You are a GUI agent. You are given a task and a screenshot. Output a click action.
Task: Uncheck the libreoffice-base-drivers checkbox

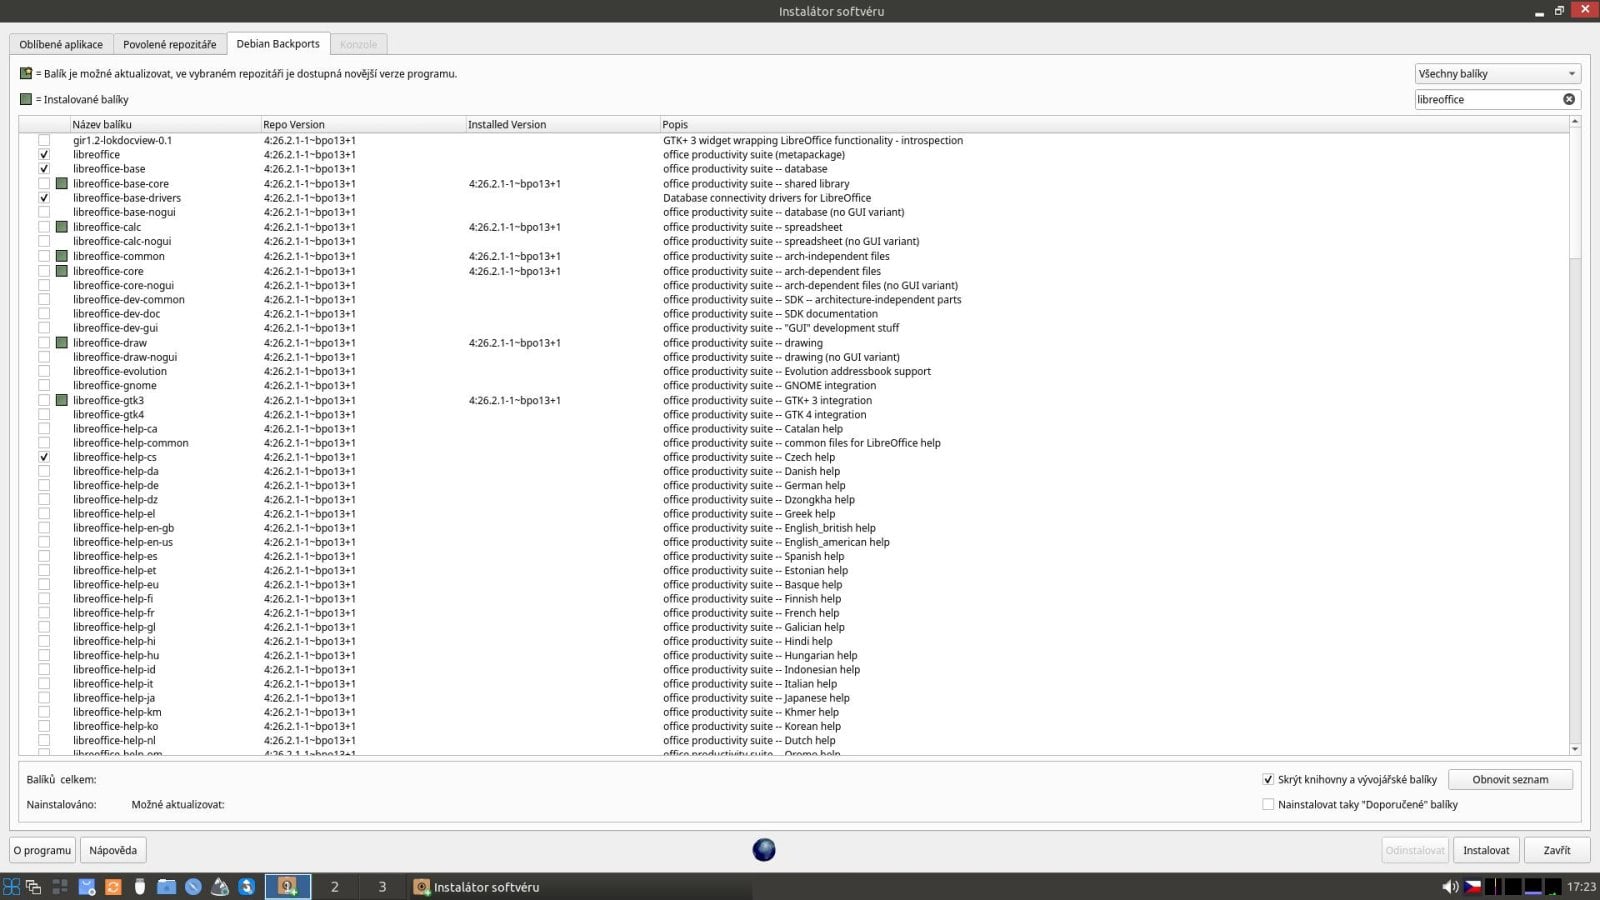(44, 198)
